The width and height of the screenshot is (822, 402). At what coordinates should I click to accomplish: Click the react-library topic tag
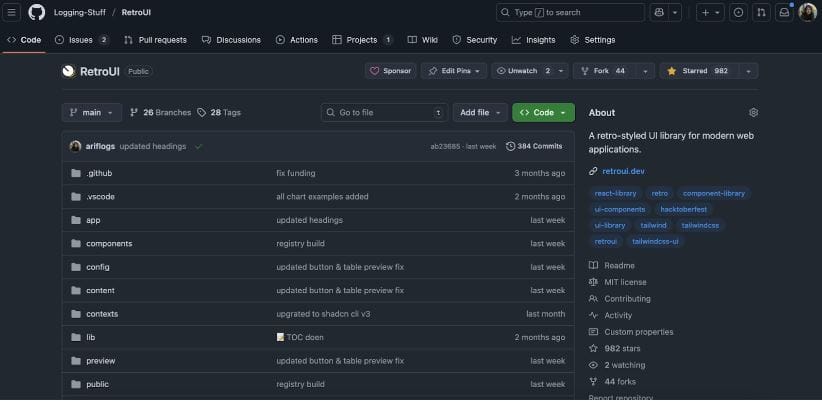[615, 193]
